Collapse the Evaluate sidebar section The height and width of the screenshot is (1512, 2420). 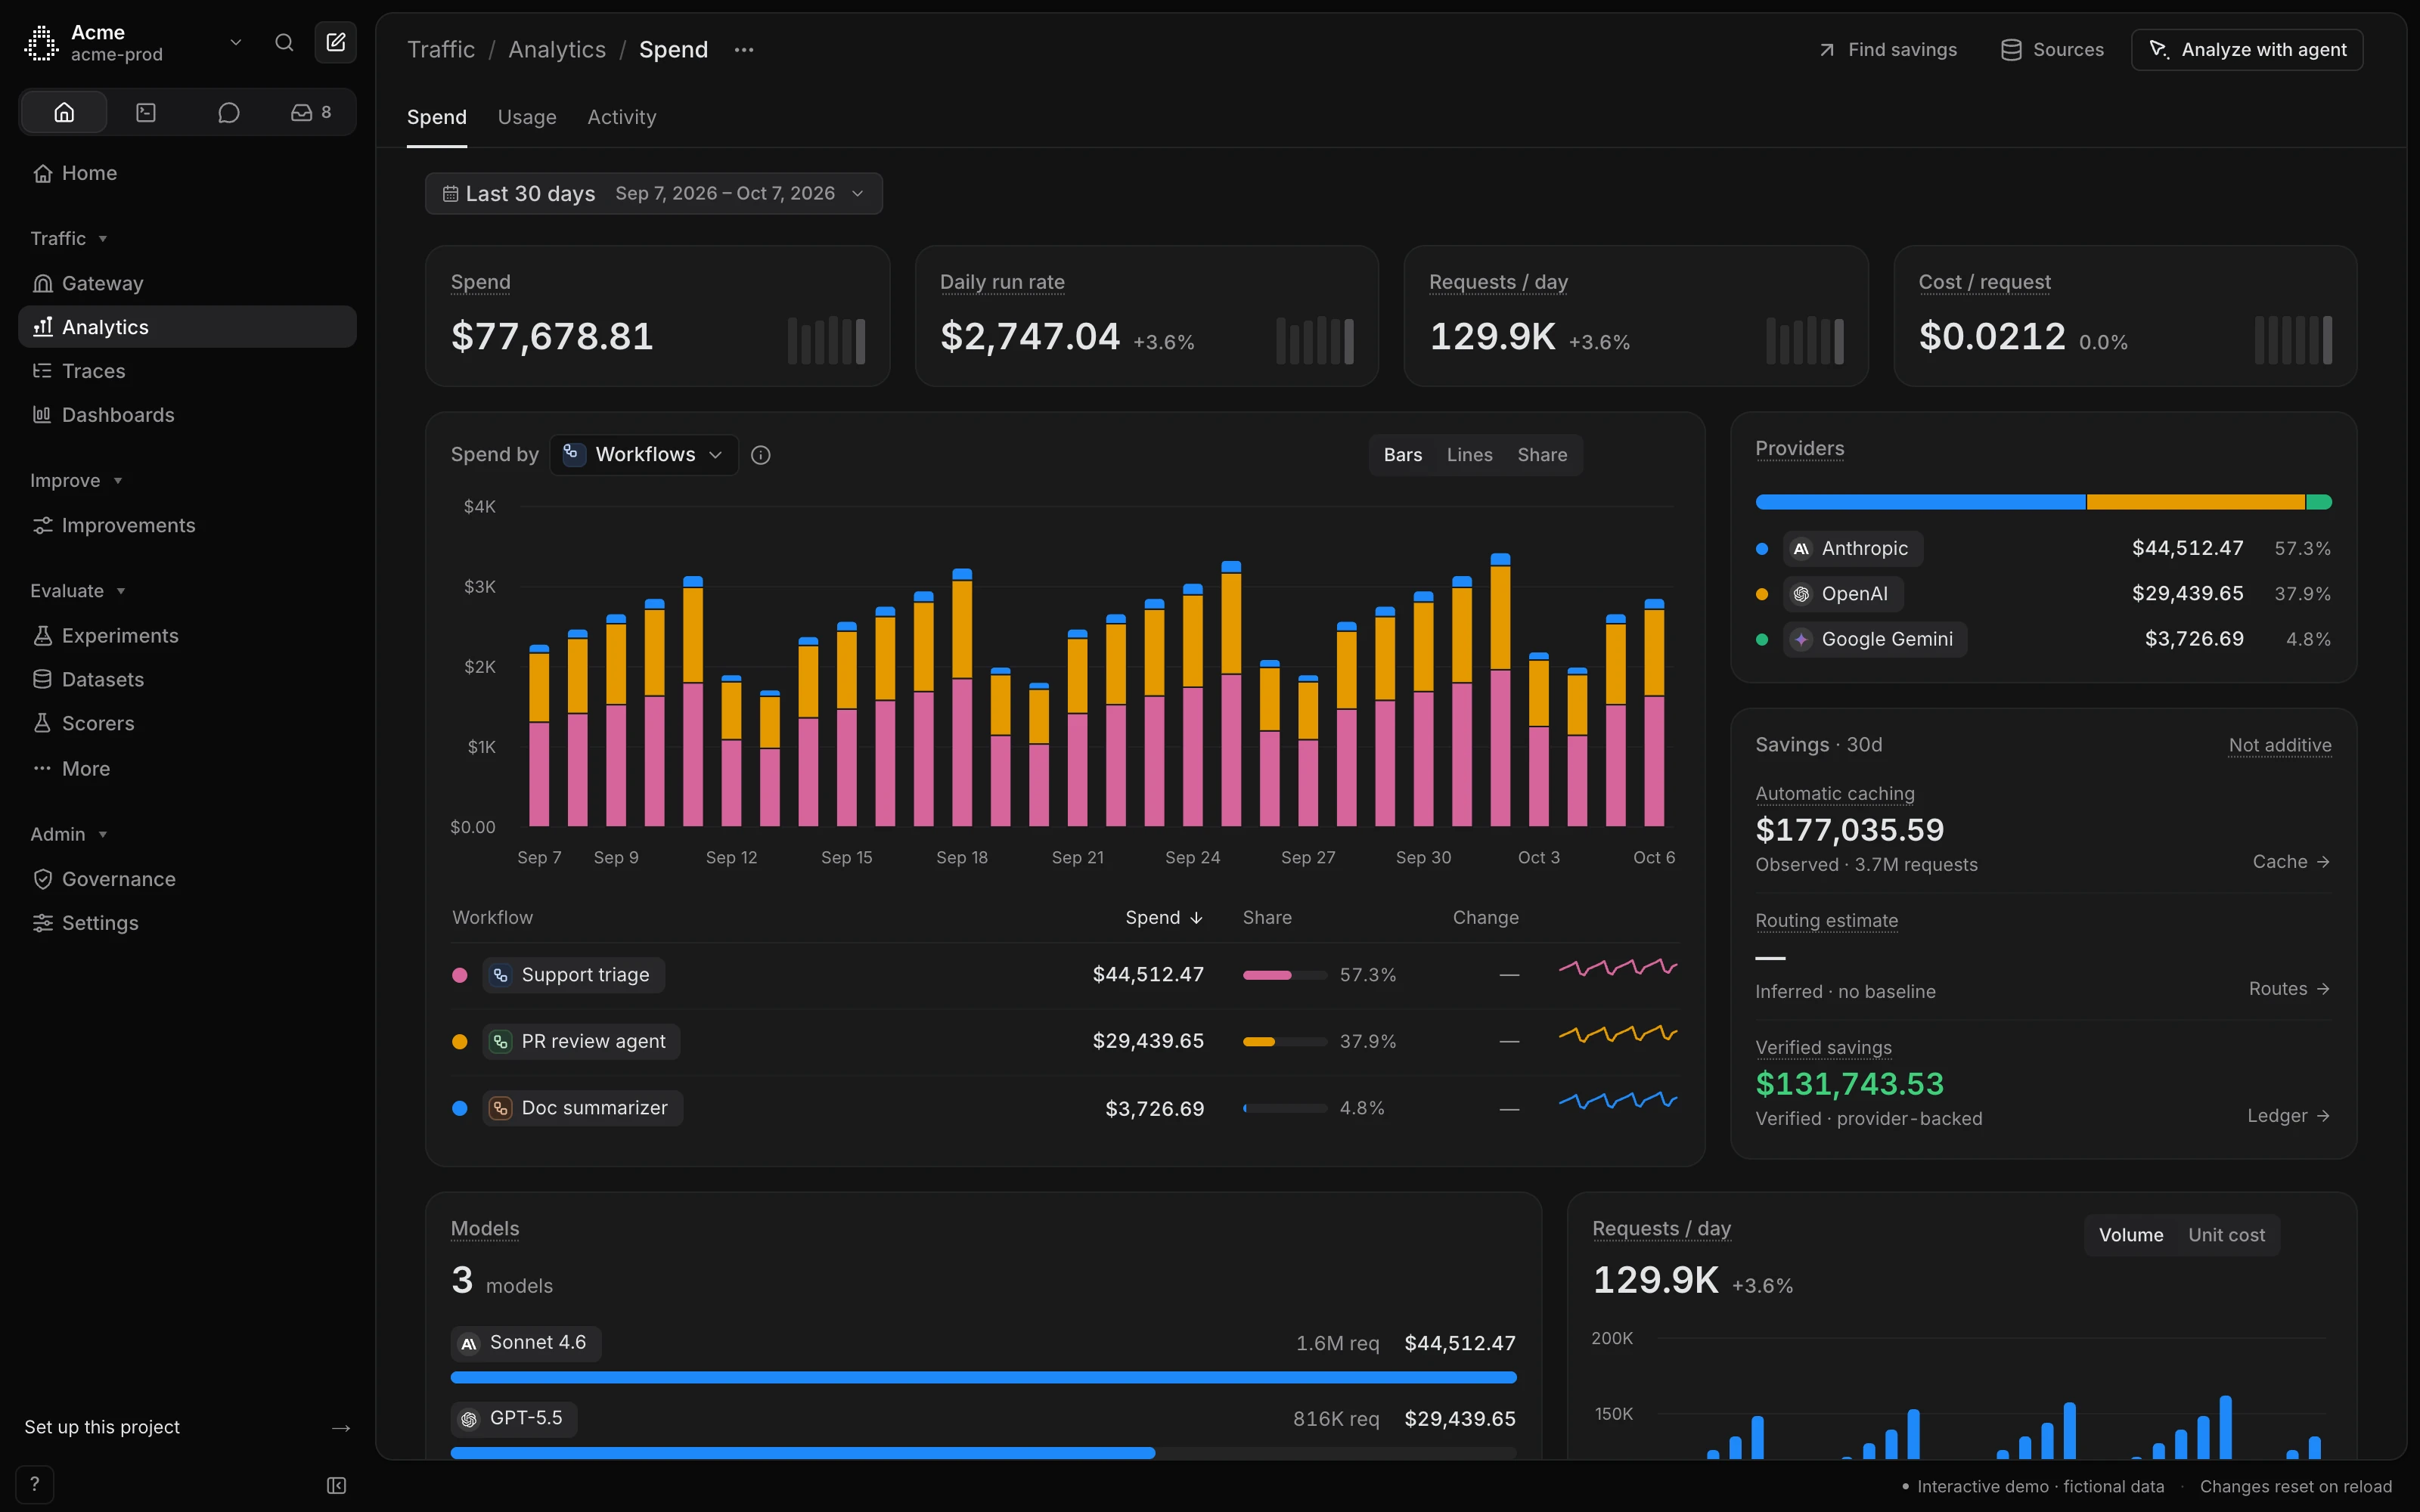tap(78, 591)
